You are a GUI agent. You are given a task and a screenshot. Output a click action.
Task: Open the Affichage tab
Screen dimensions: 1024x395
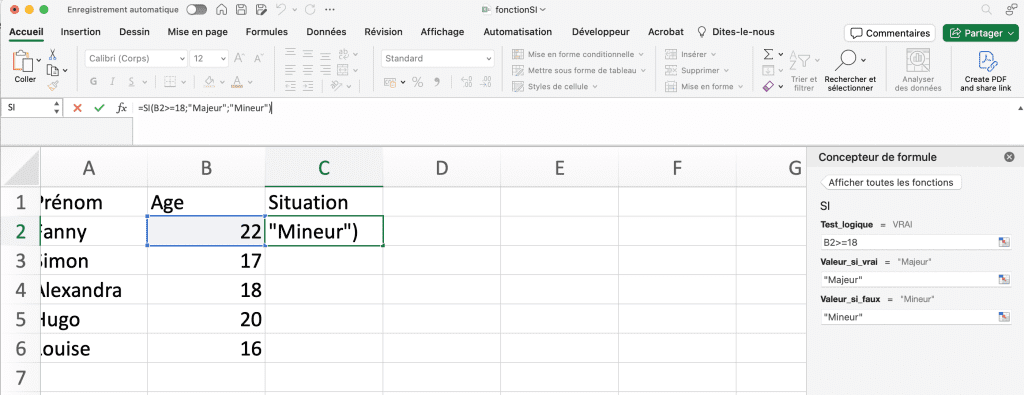[442, 32]
